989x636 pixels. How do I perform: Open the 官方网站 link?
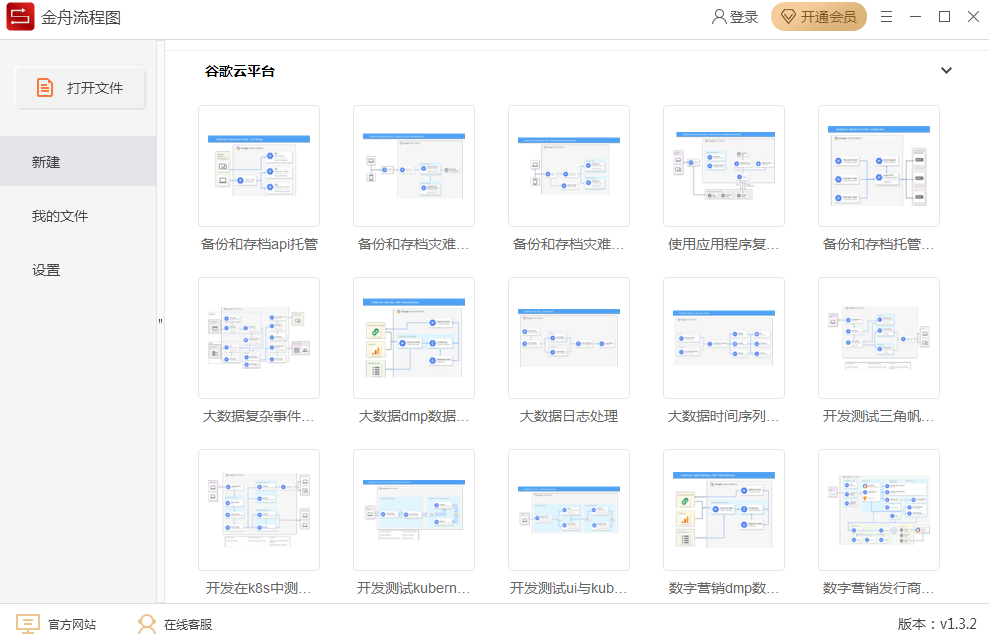[72, 625]
